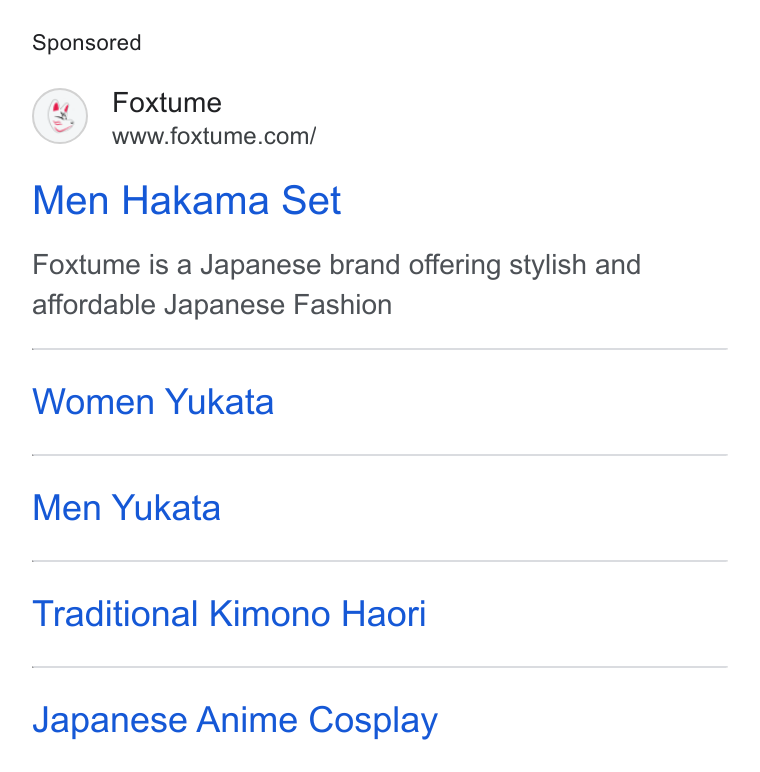
Task: Click the divider line above Women Yukata
Action: click(x=380, y=349)
